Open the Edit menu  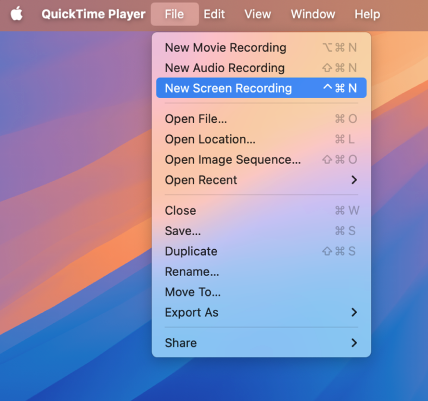pyautogui.click(x=214, y=14)
